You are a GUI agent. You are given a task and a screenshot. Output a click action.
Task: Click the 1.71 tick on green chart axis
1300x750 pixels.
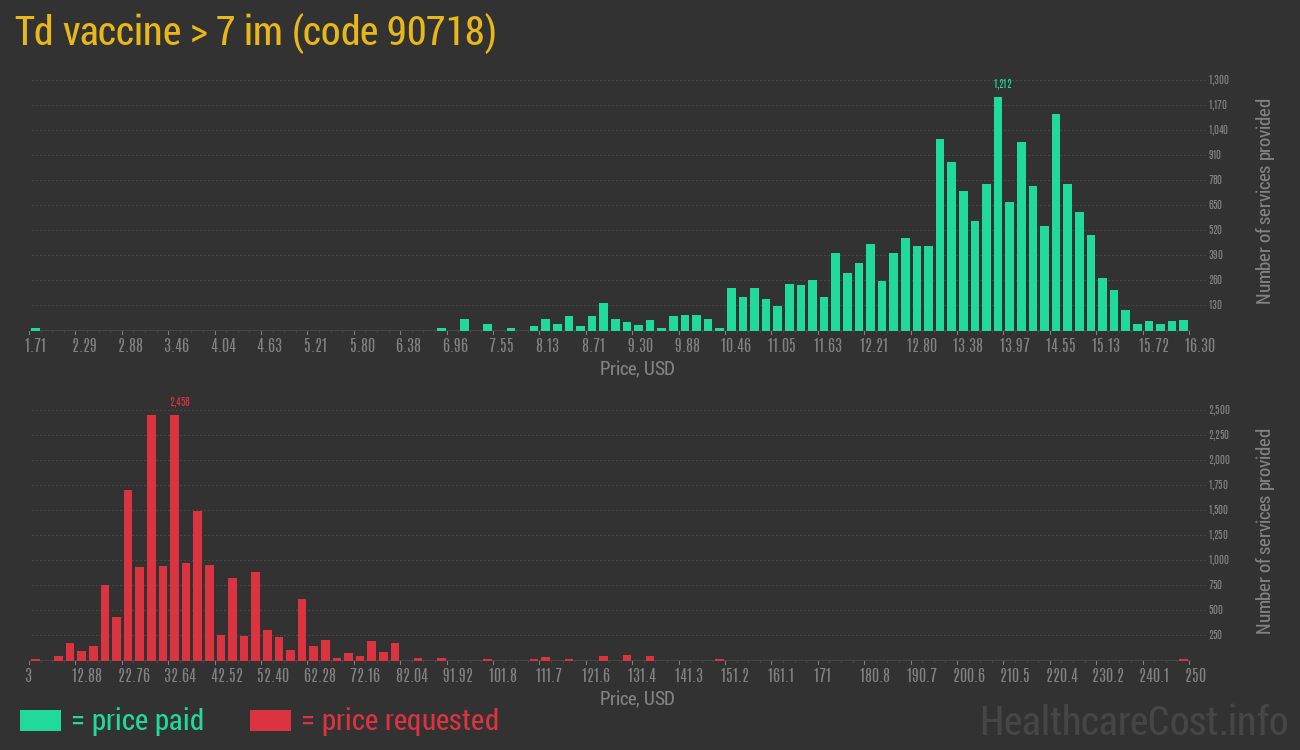point(35,346)
